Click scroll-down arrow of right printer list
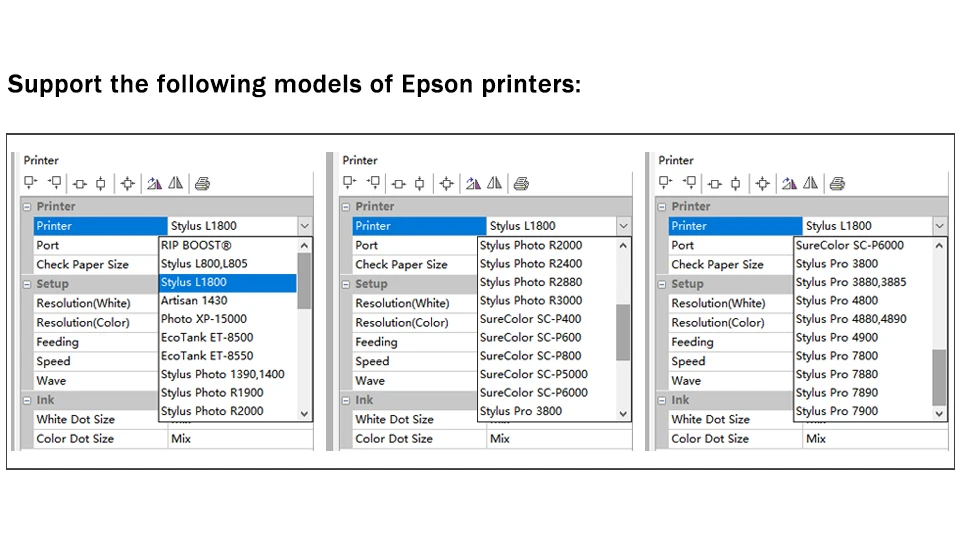The width and height of the screenshot is (960, 550). click(939, 413)
